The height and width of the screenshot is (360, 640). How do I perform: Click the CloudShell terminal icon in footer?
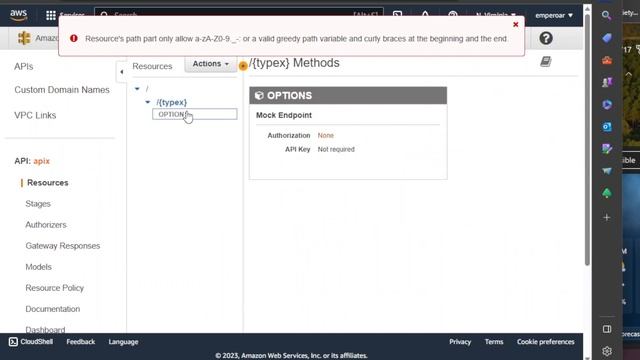tap(13, 342)
